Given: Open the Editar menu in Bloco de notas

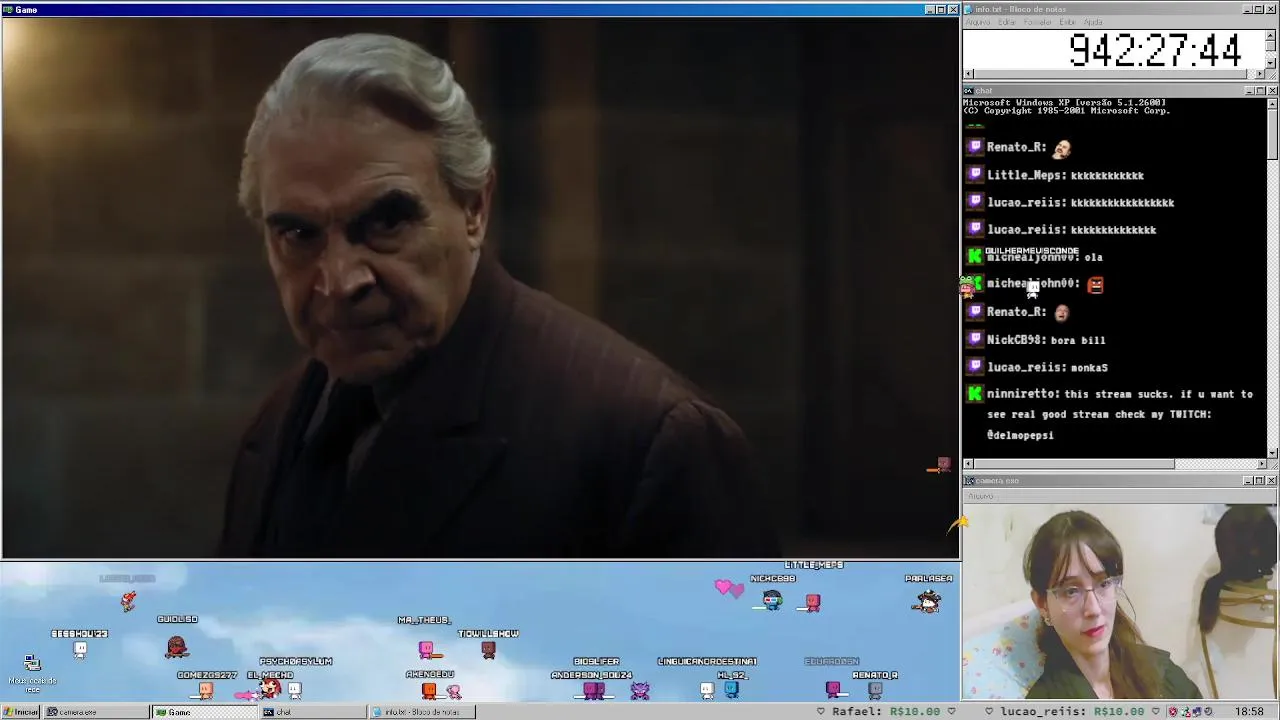Looking at the screenshot, I should coord(1007,22).
